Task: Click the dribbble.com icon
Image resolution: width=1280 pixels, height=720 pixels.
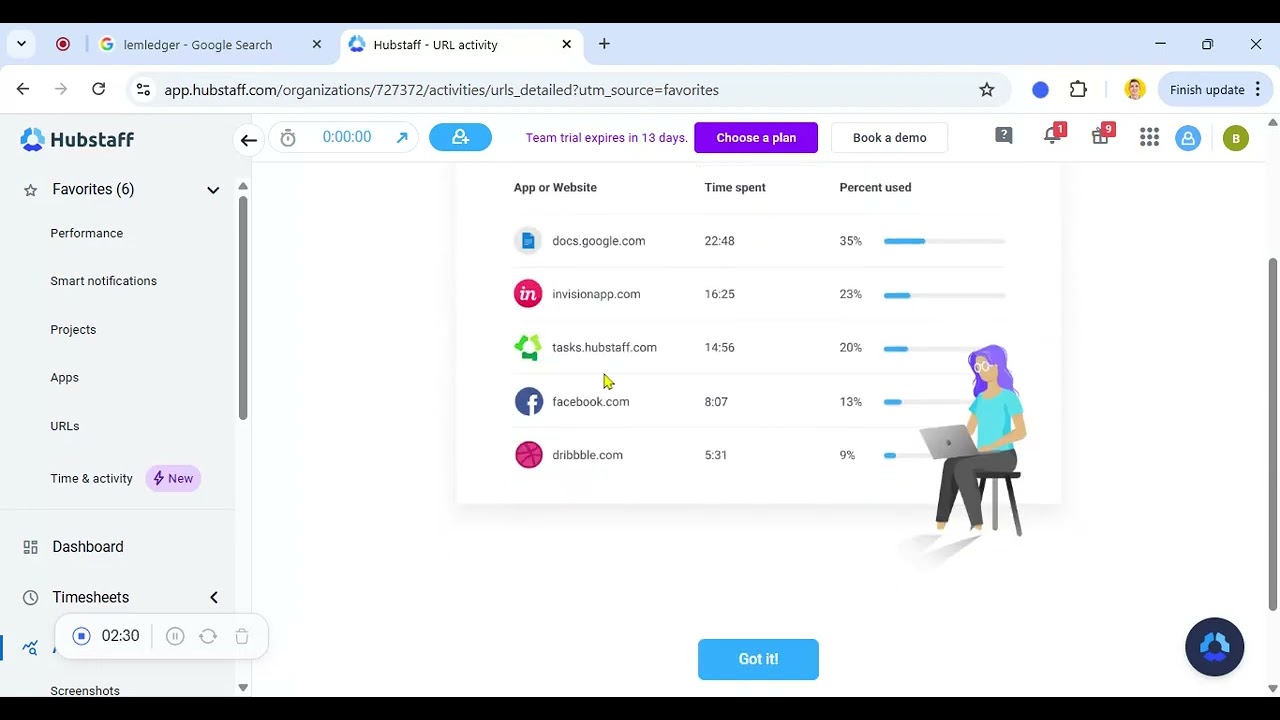Action: point(528,455)
